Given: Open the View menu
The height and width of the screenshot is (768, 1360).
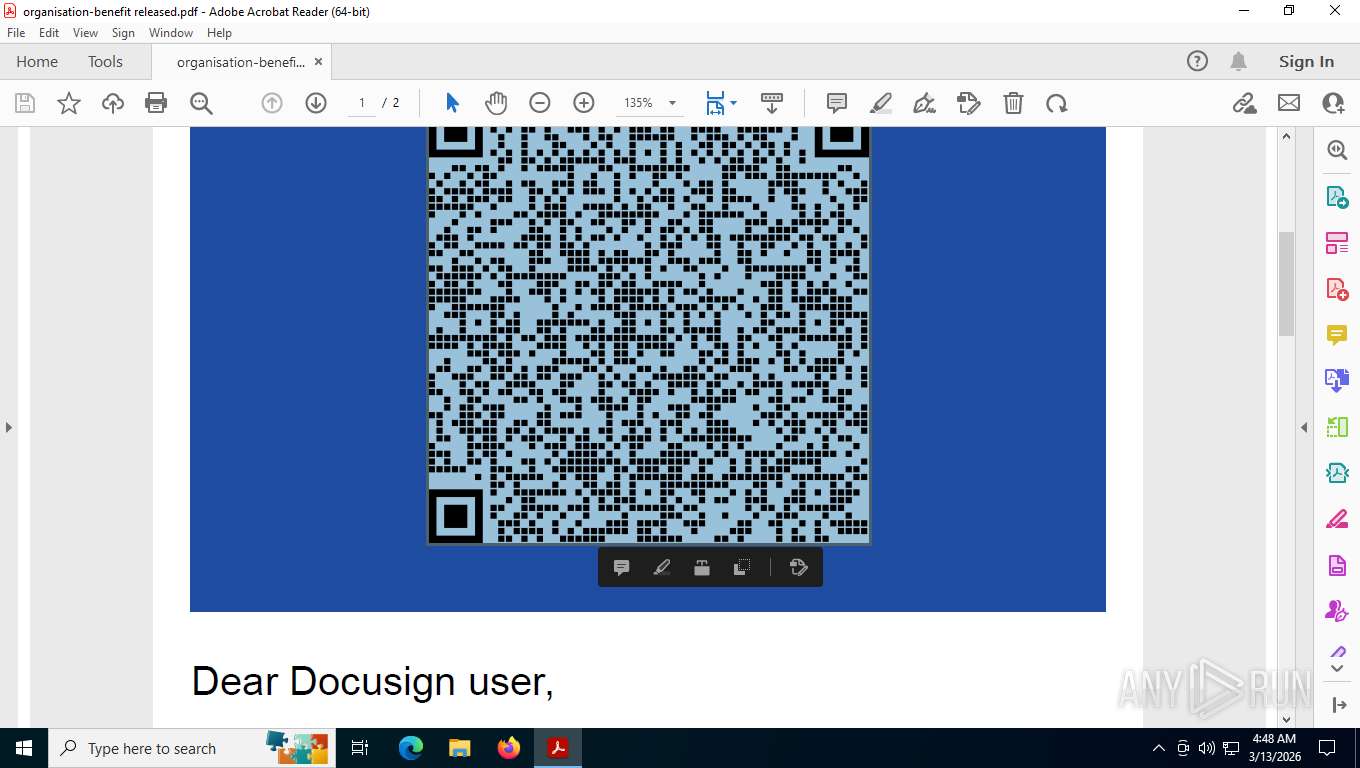Looking at the screenshot, I should 86,33.
